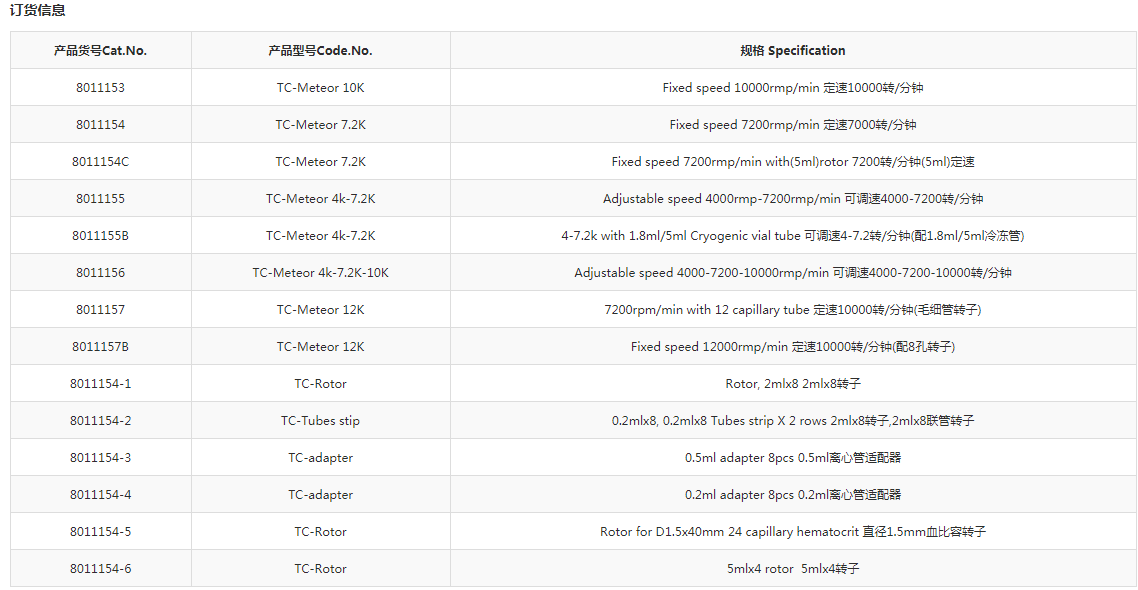Click the 产品型号Code.No. column header
Viewport: 1138px width, 590px height.
(x=321, y=50)
